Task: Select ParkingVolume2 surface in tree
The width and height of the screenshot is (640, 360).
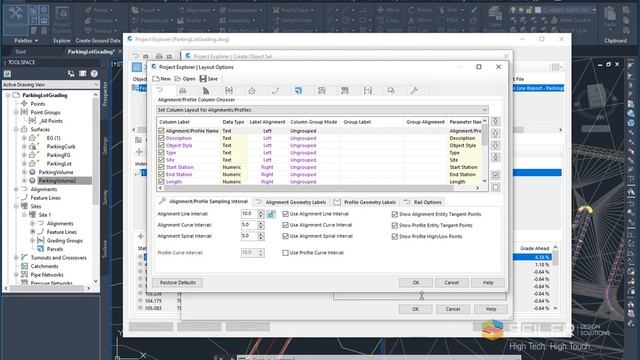Action: click(58, 180)
